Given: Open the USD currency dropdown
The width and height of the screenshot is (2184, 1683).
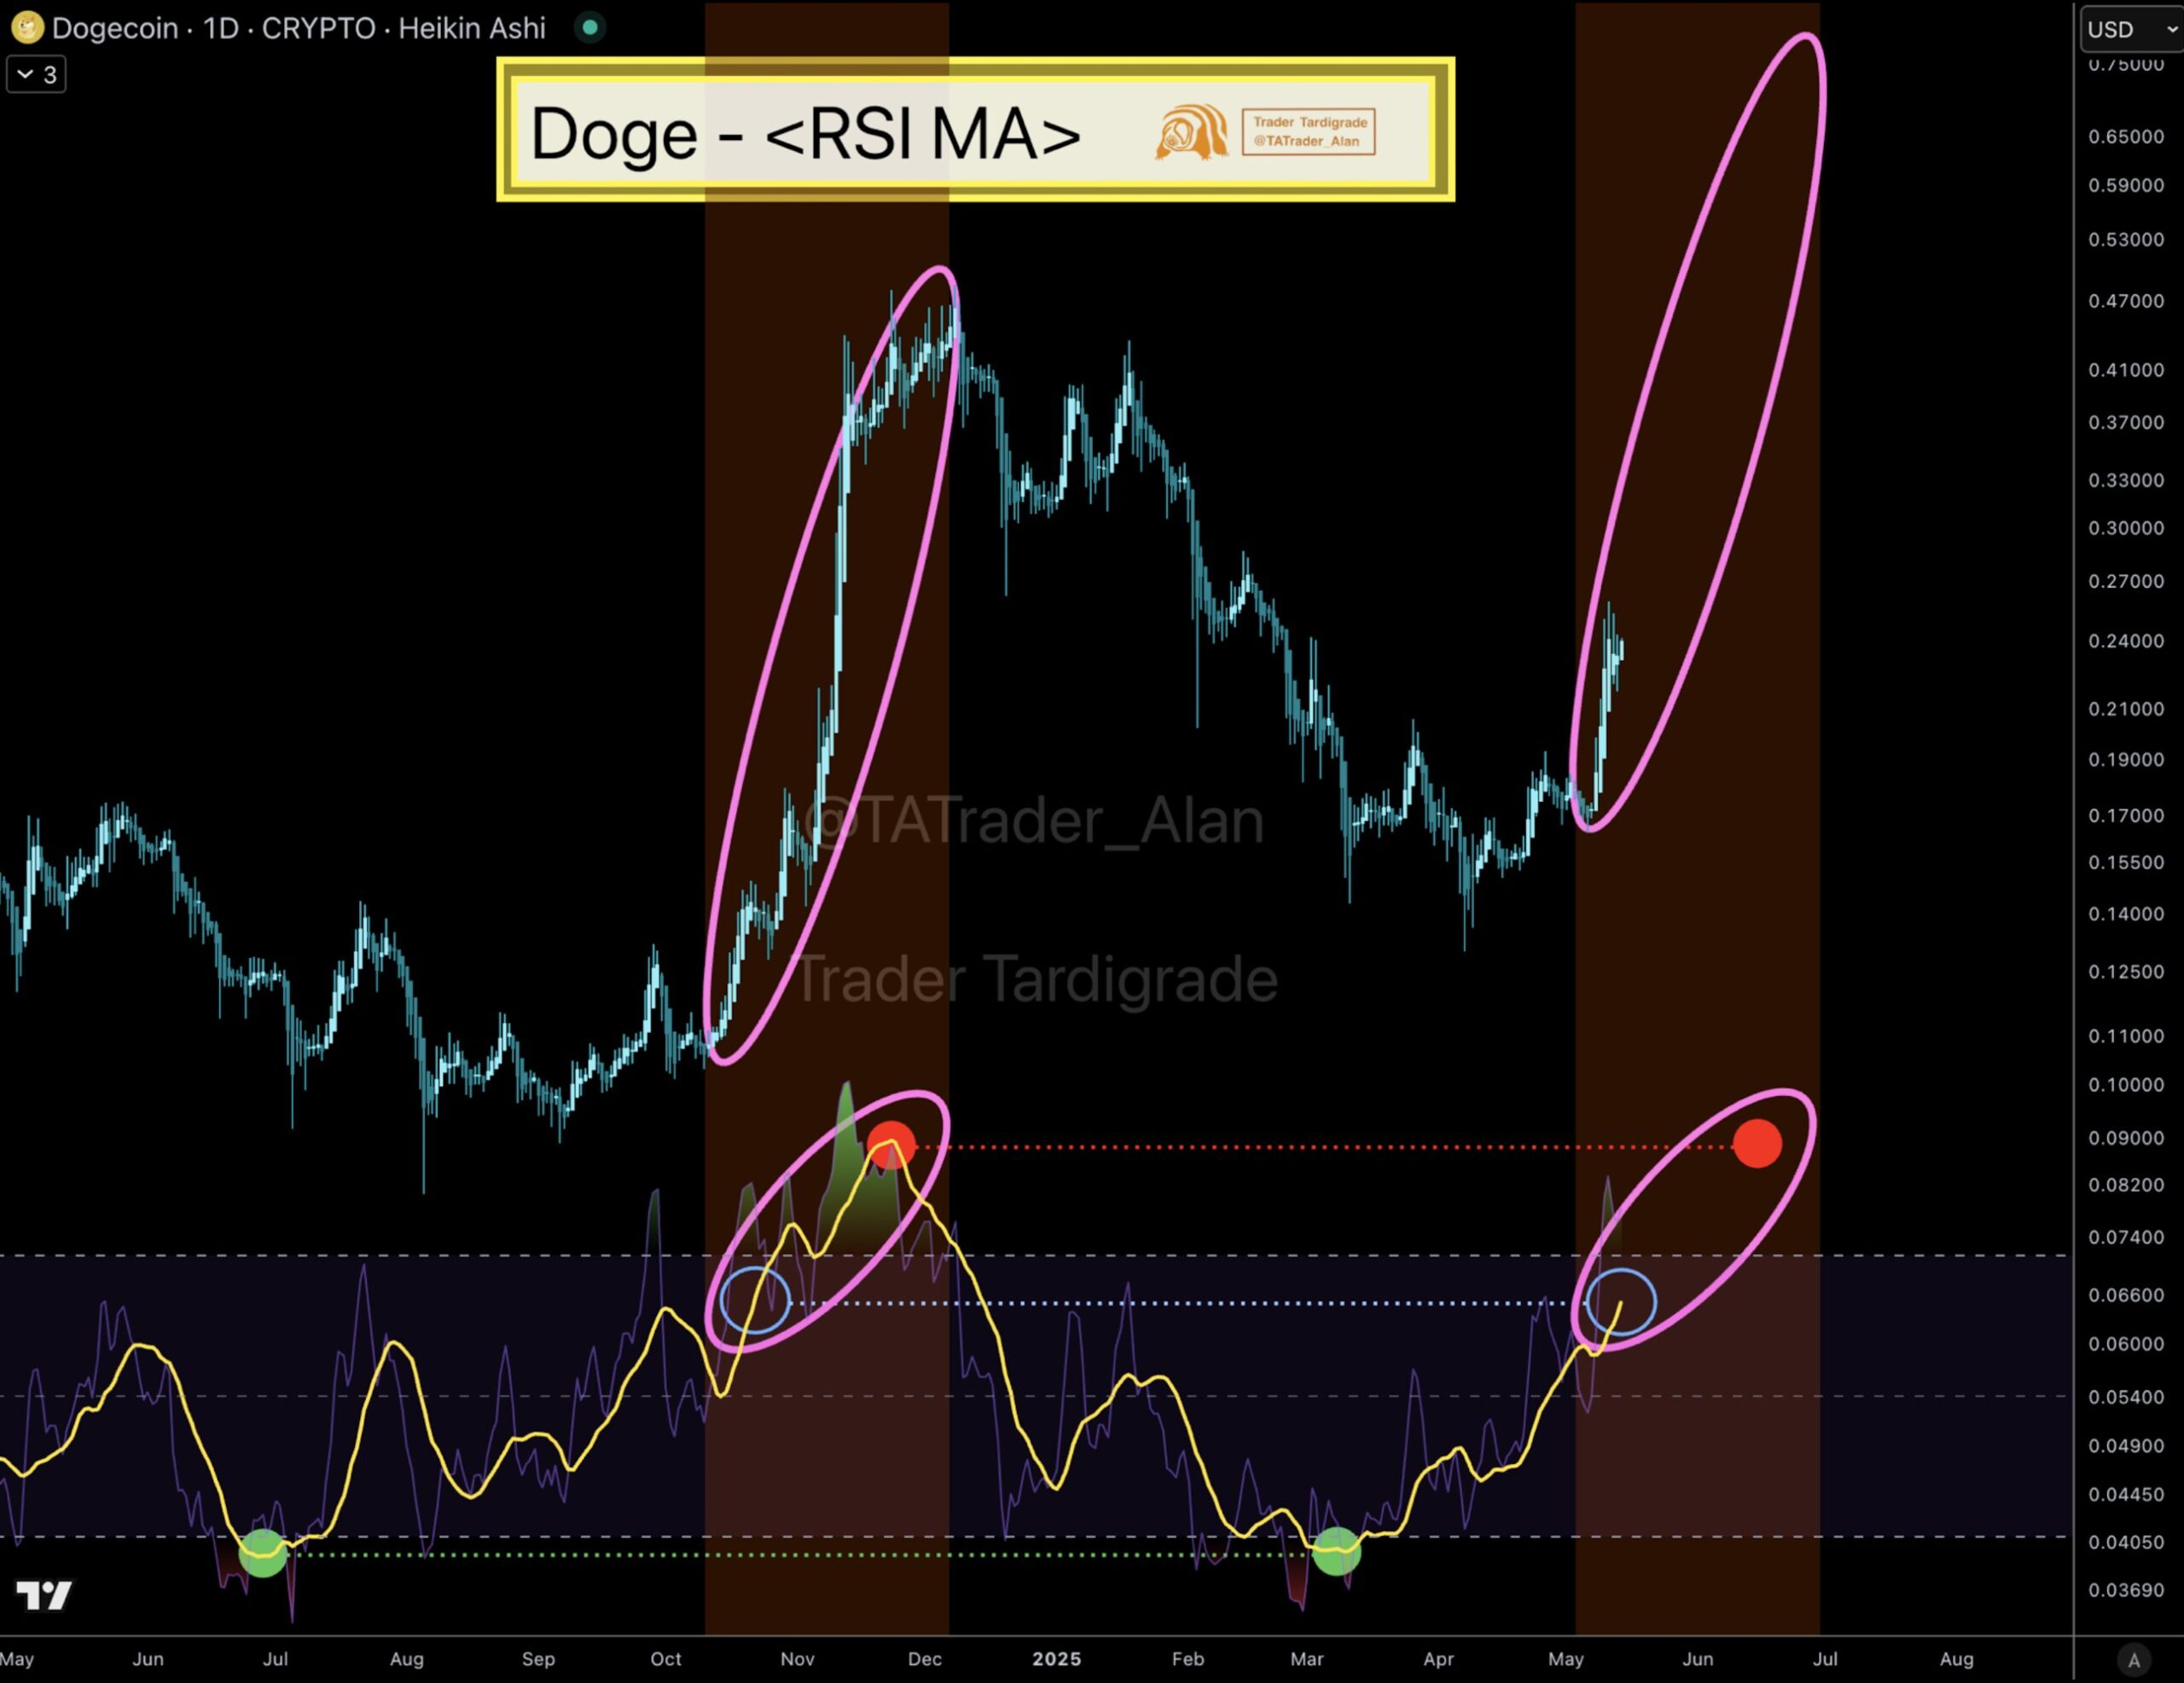Looking at the screenshot, I should click(x=2131, y=29).
